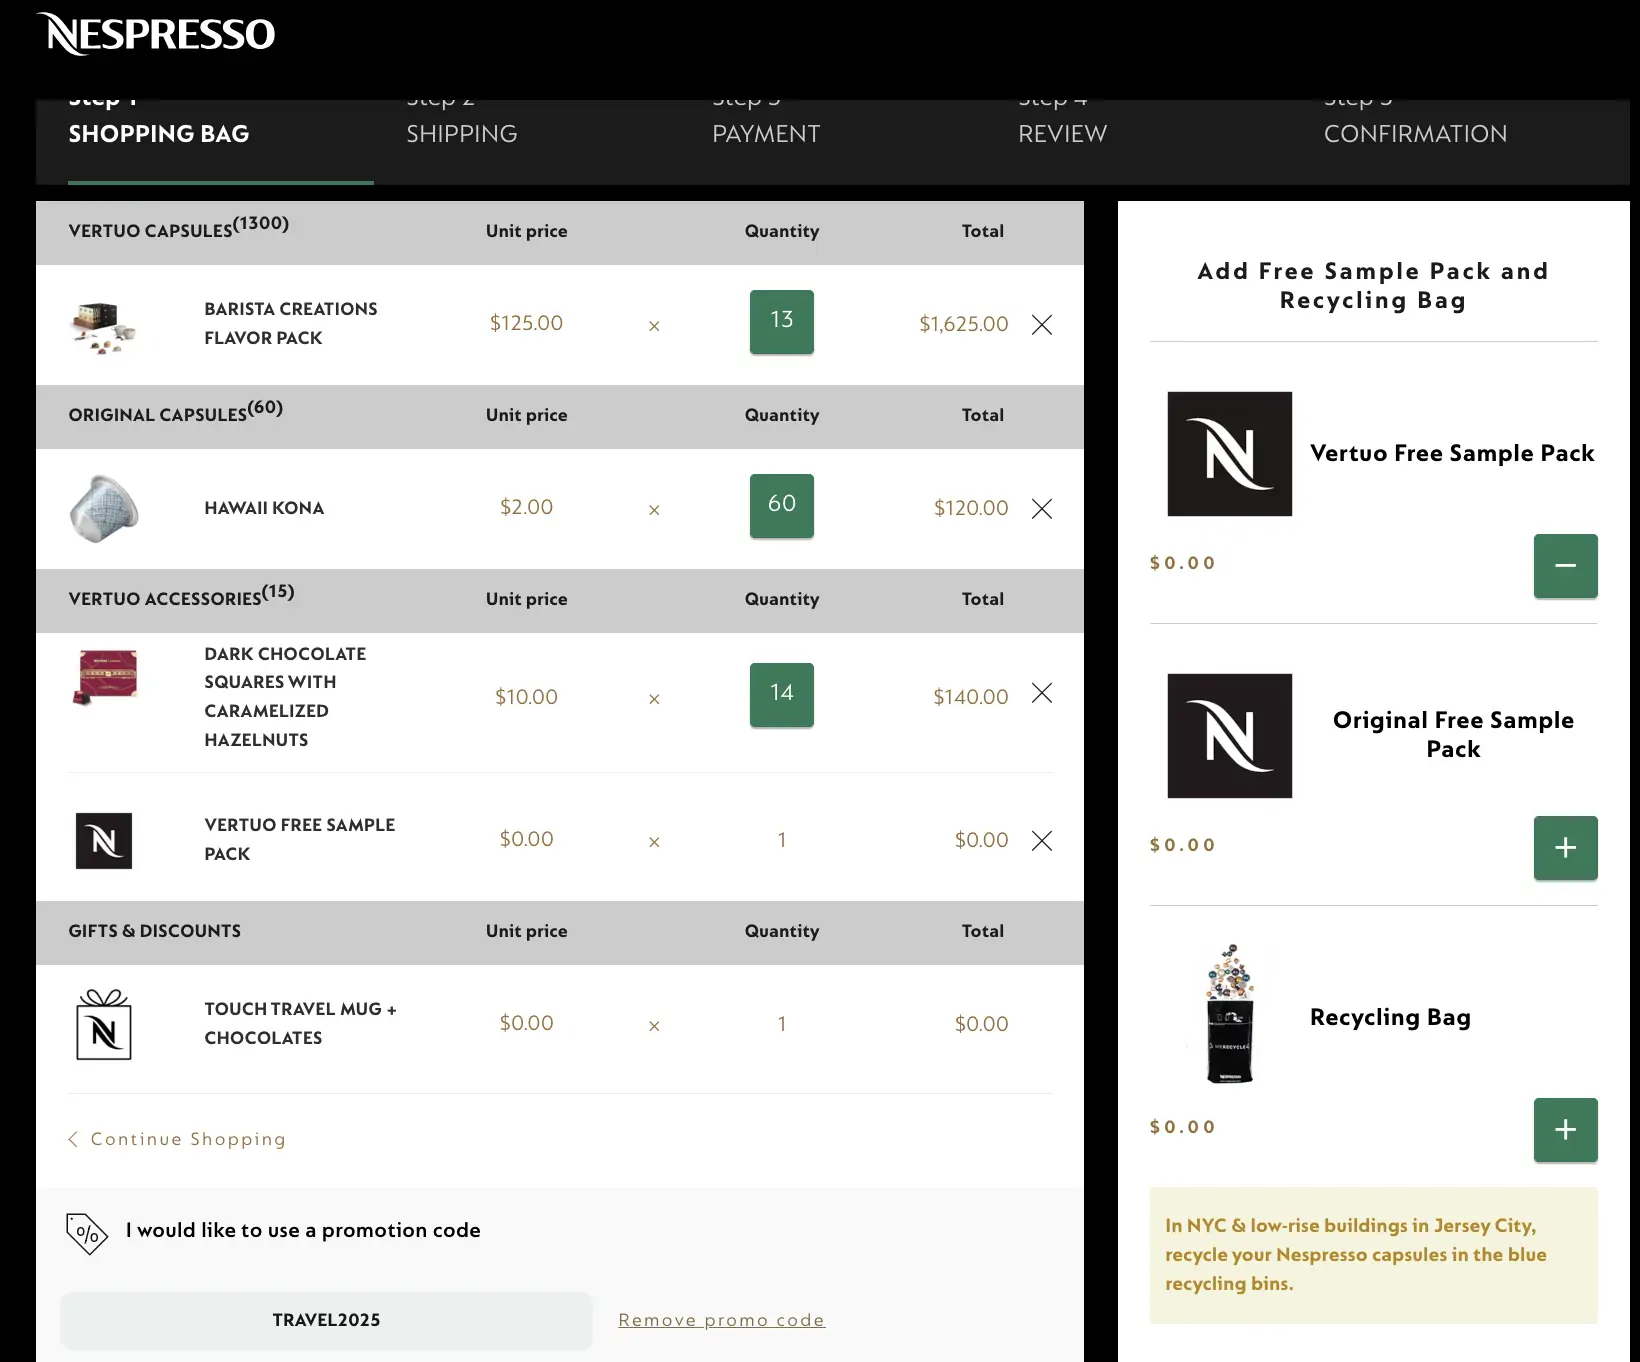The width and height of the screenshot is (1640, 1362).
Task: Open the promotion code tag icon
Action: 86,1232
